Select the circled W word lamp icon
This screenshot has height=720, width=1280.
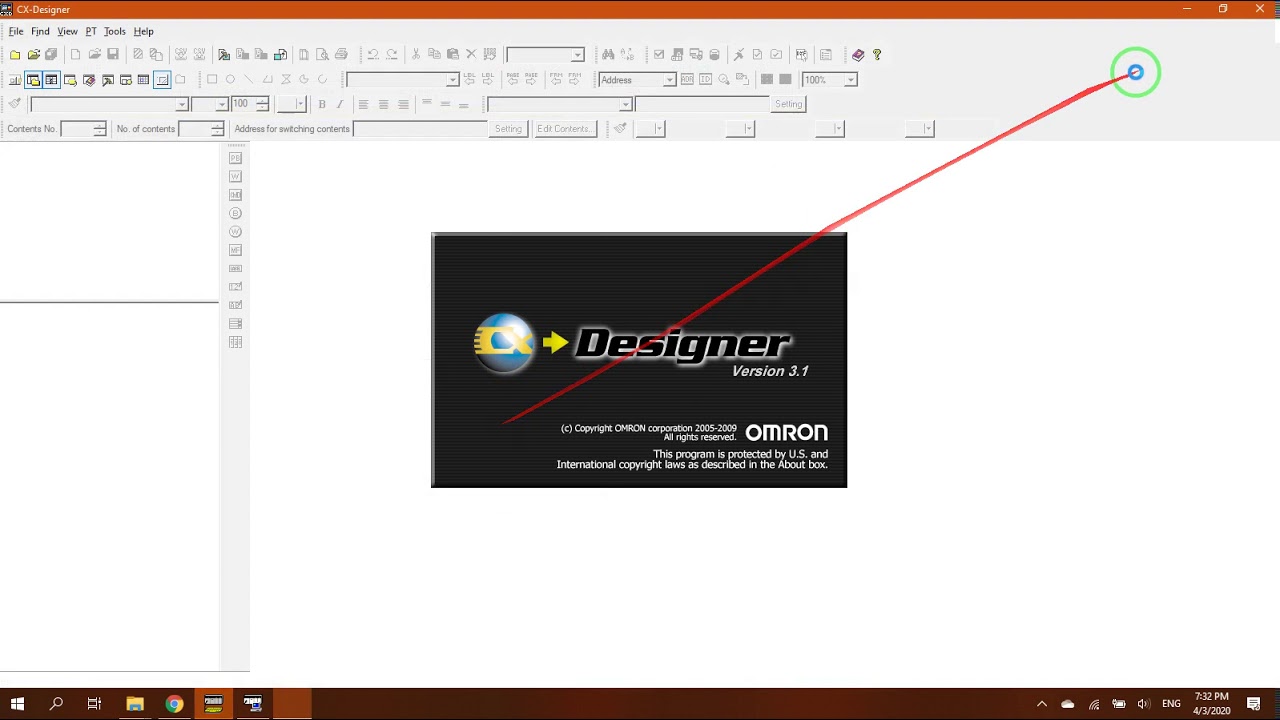236,232
